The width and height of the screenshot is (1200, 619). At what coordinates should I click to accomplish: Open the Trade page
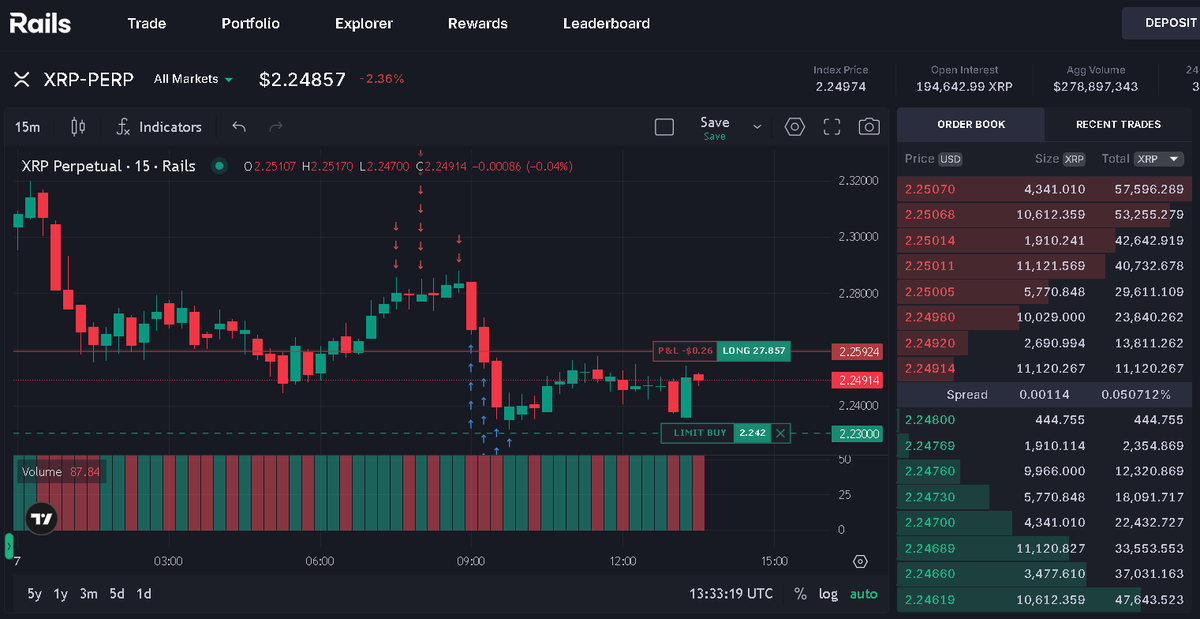tap(147, 23)
